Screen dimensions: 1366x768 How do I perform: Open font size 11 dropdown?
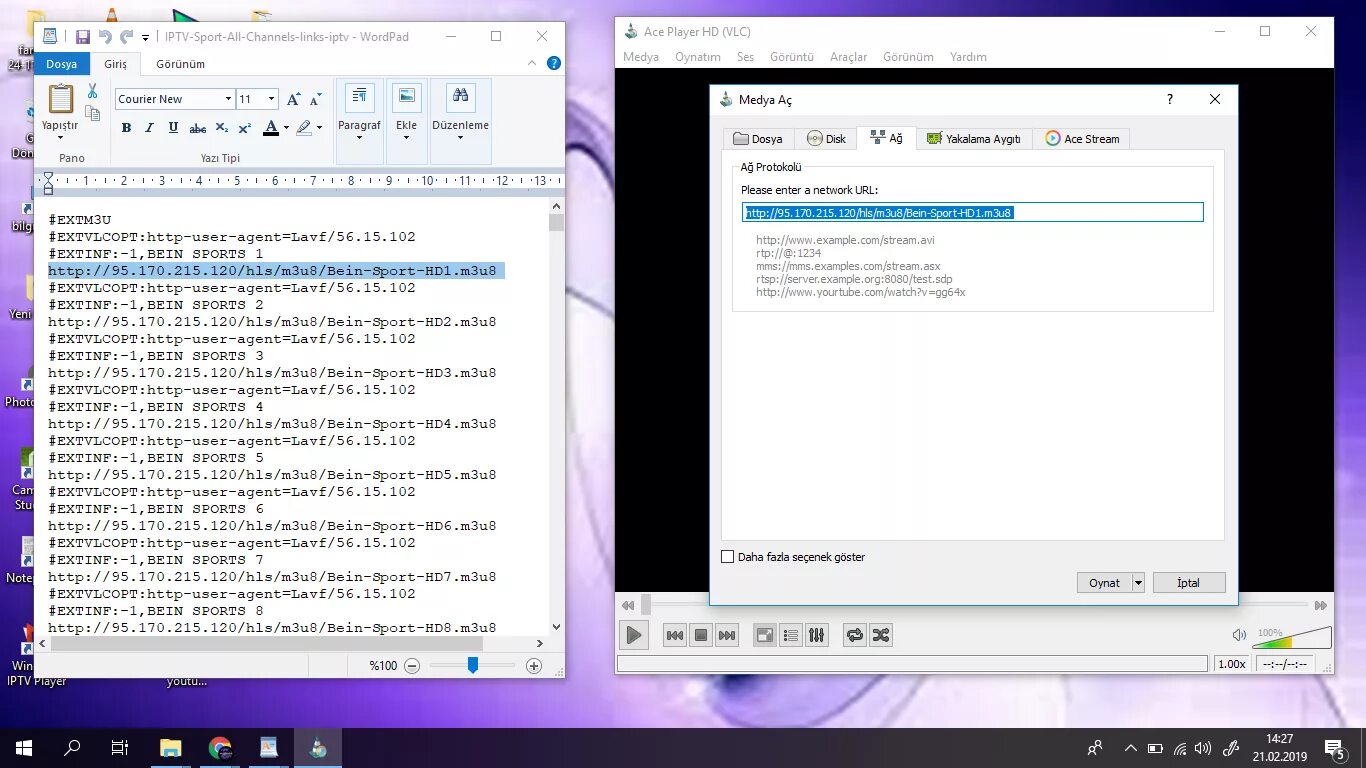[x=271, y=99]
